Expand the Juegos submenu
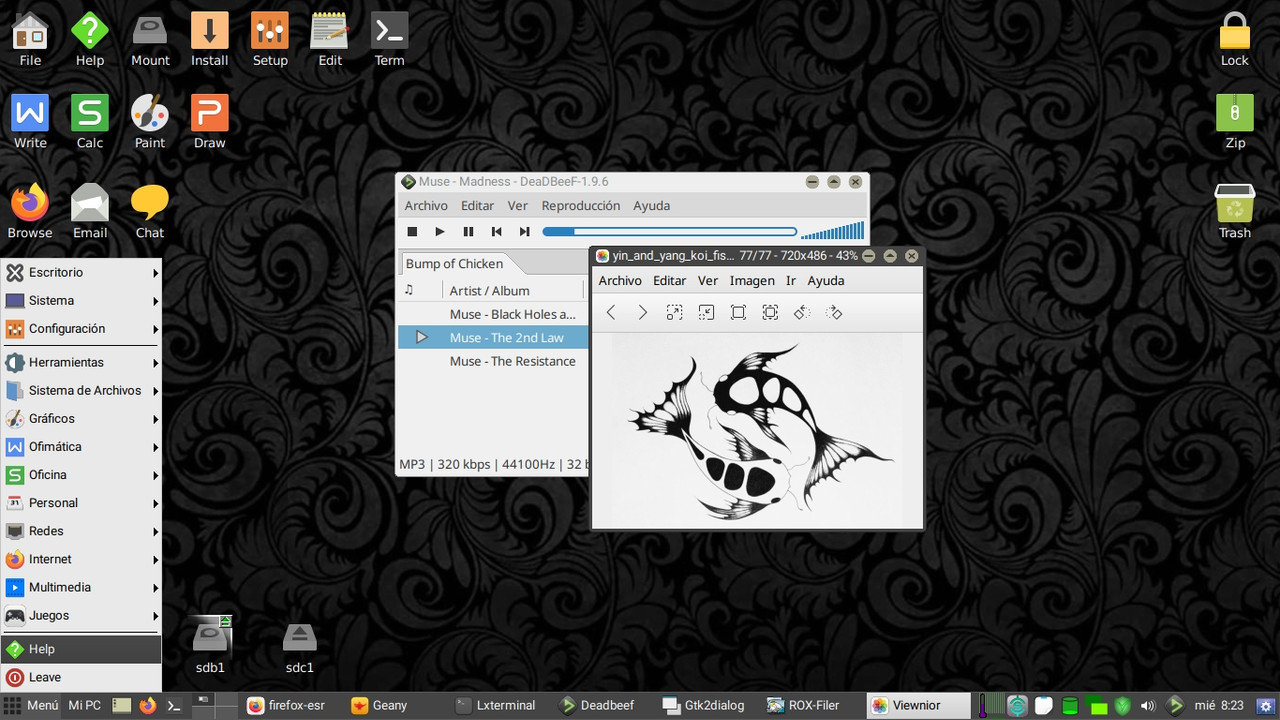 tap(81, 615)
